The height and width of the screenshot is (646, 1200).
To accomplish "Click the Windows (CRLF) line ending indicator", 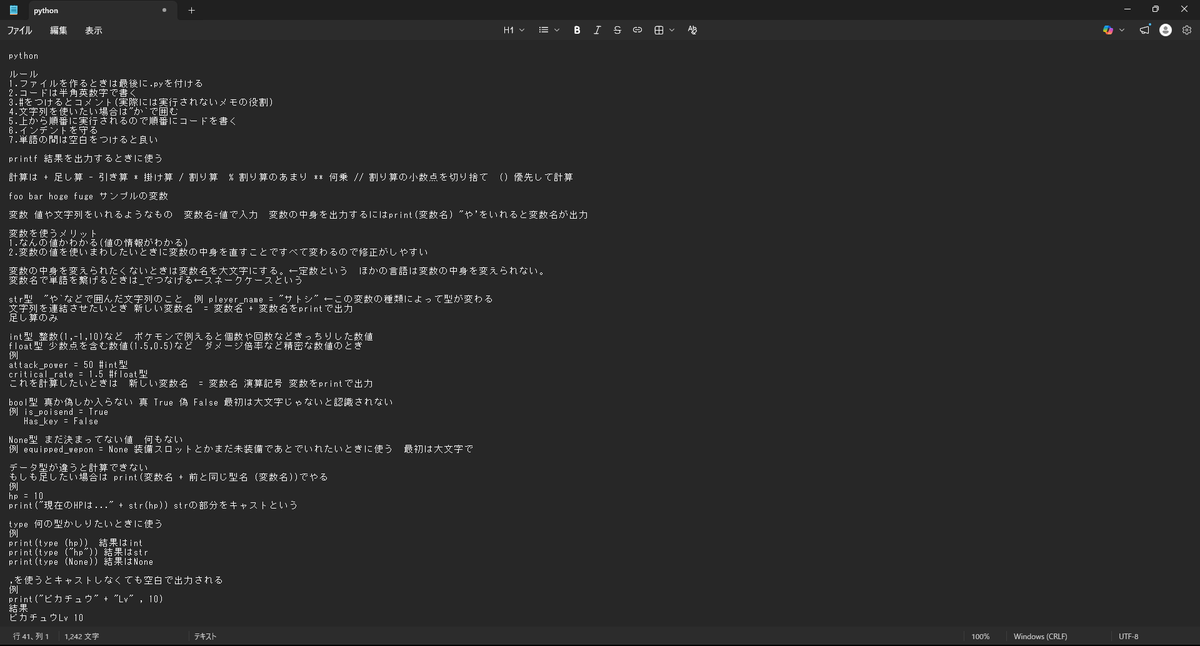I will point(1043,636).
